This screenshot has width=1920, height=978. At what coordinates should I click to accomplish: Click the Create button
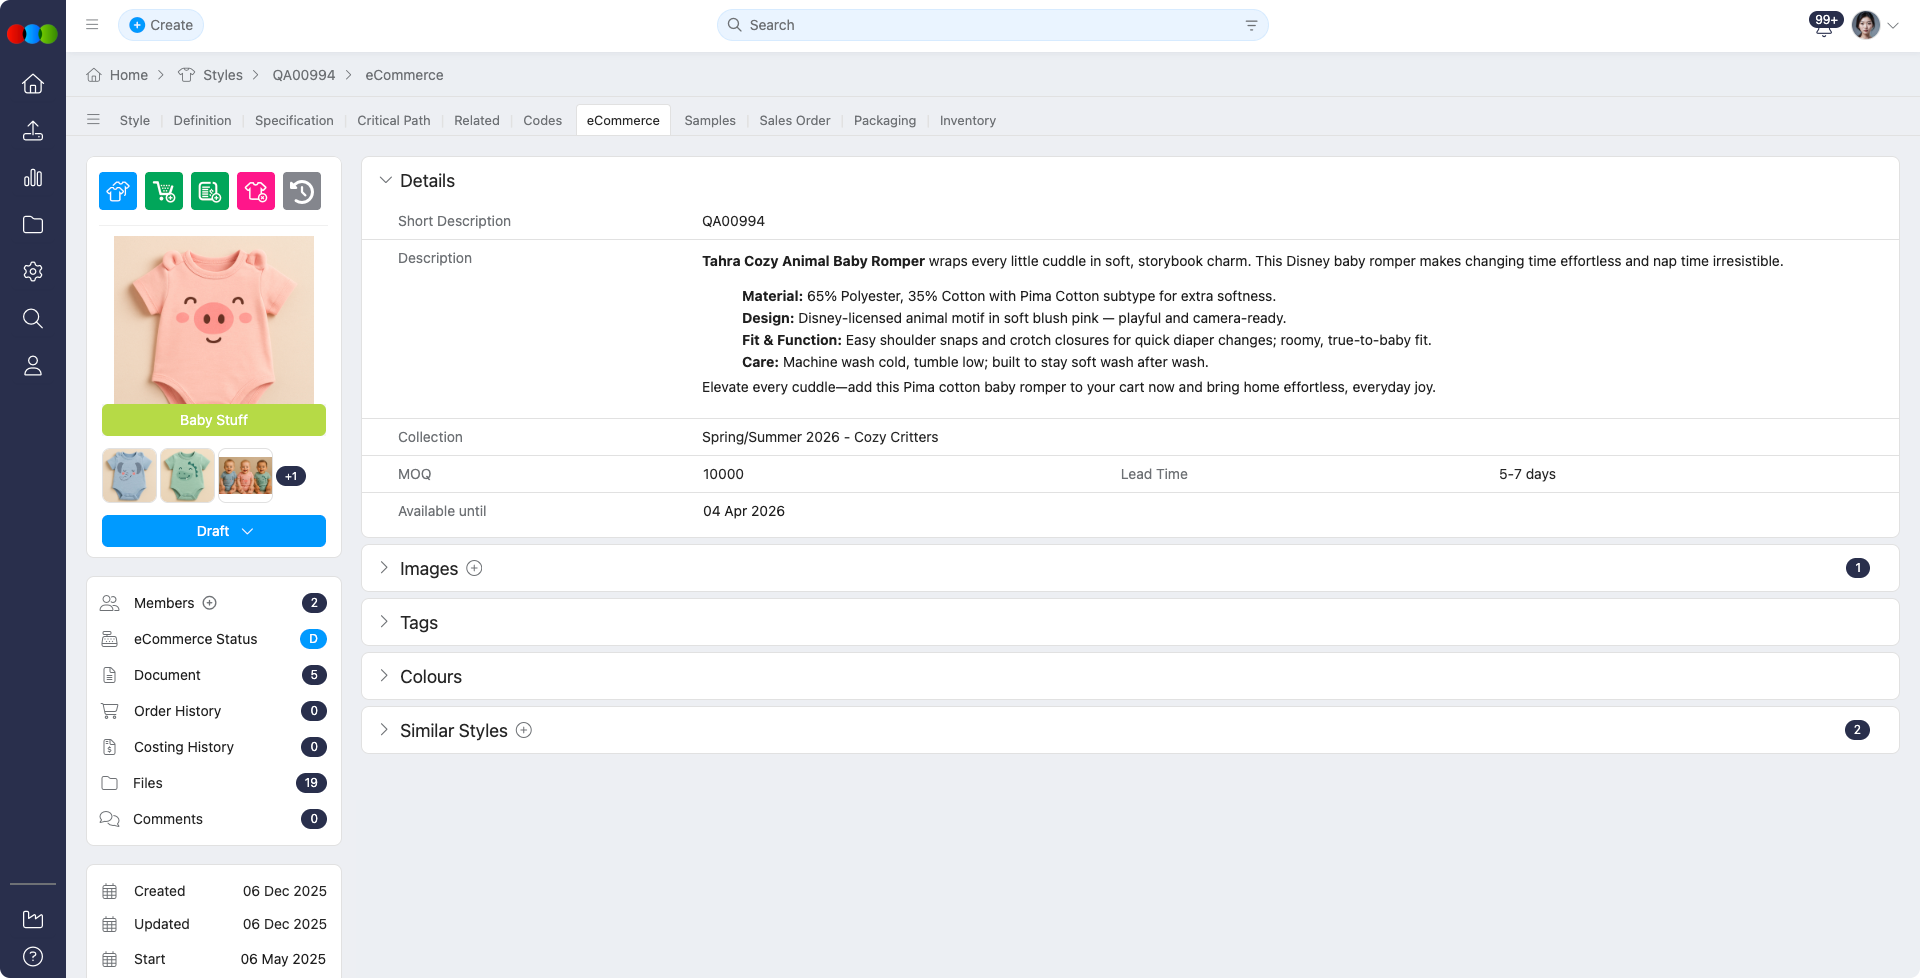coord(161,24)
